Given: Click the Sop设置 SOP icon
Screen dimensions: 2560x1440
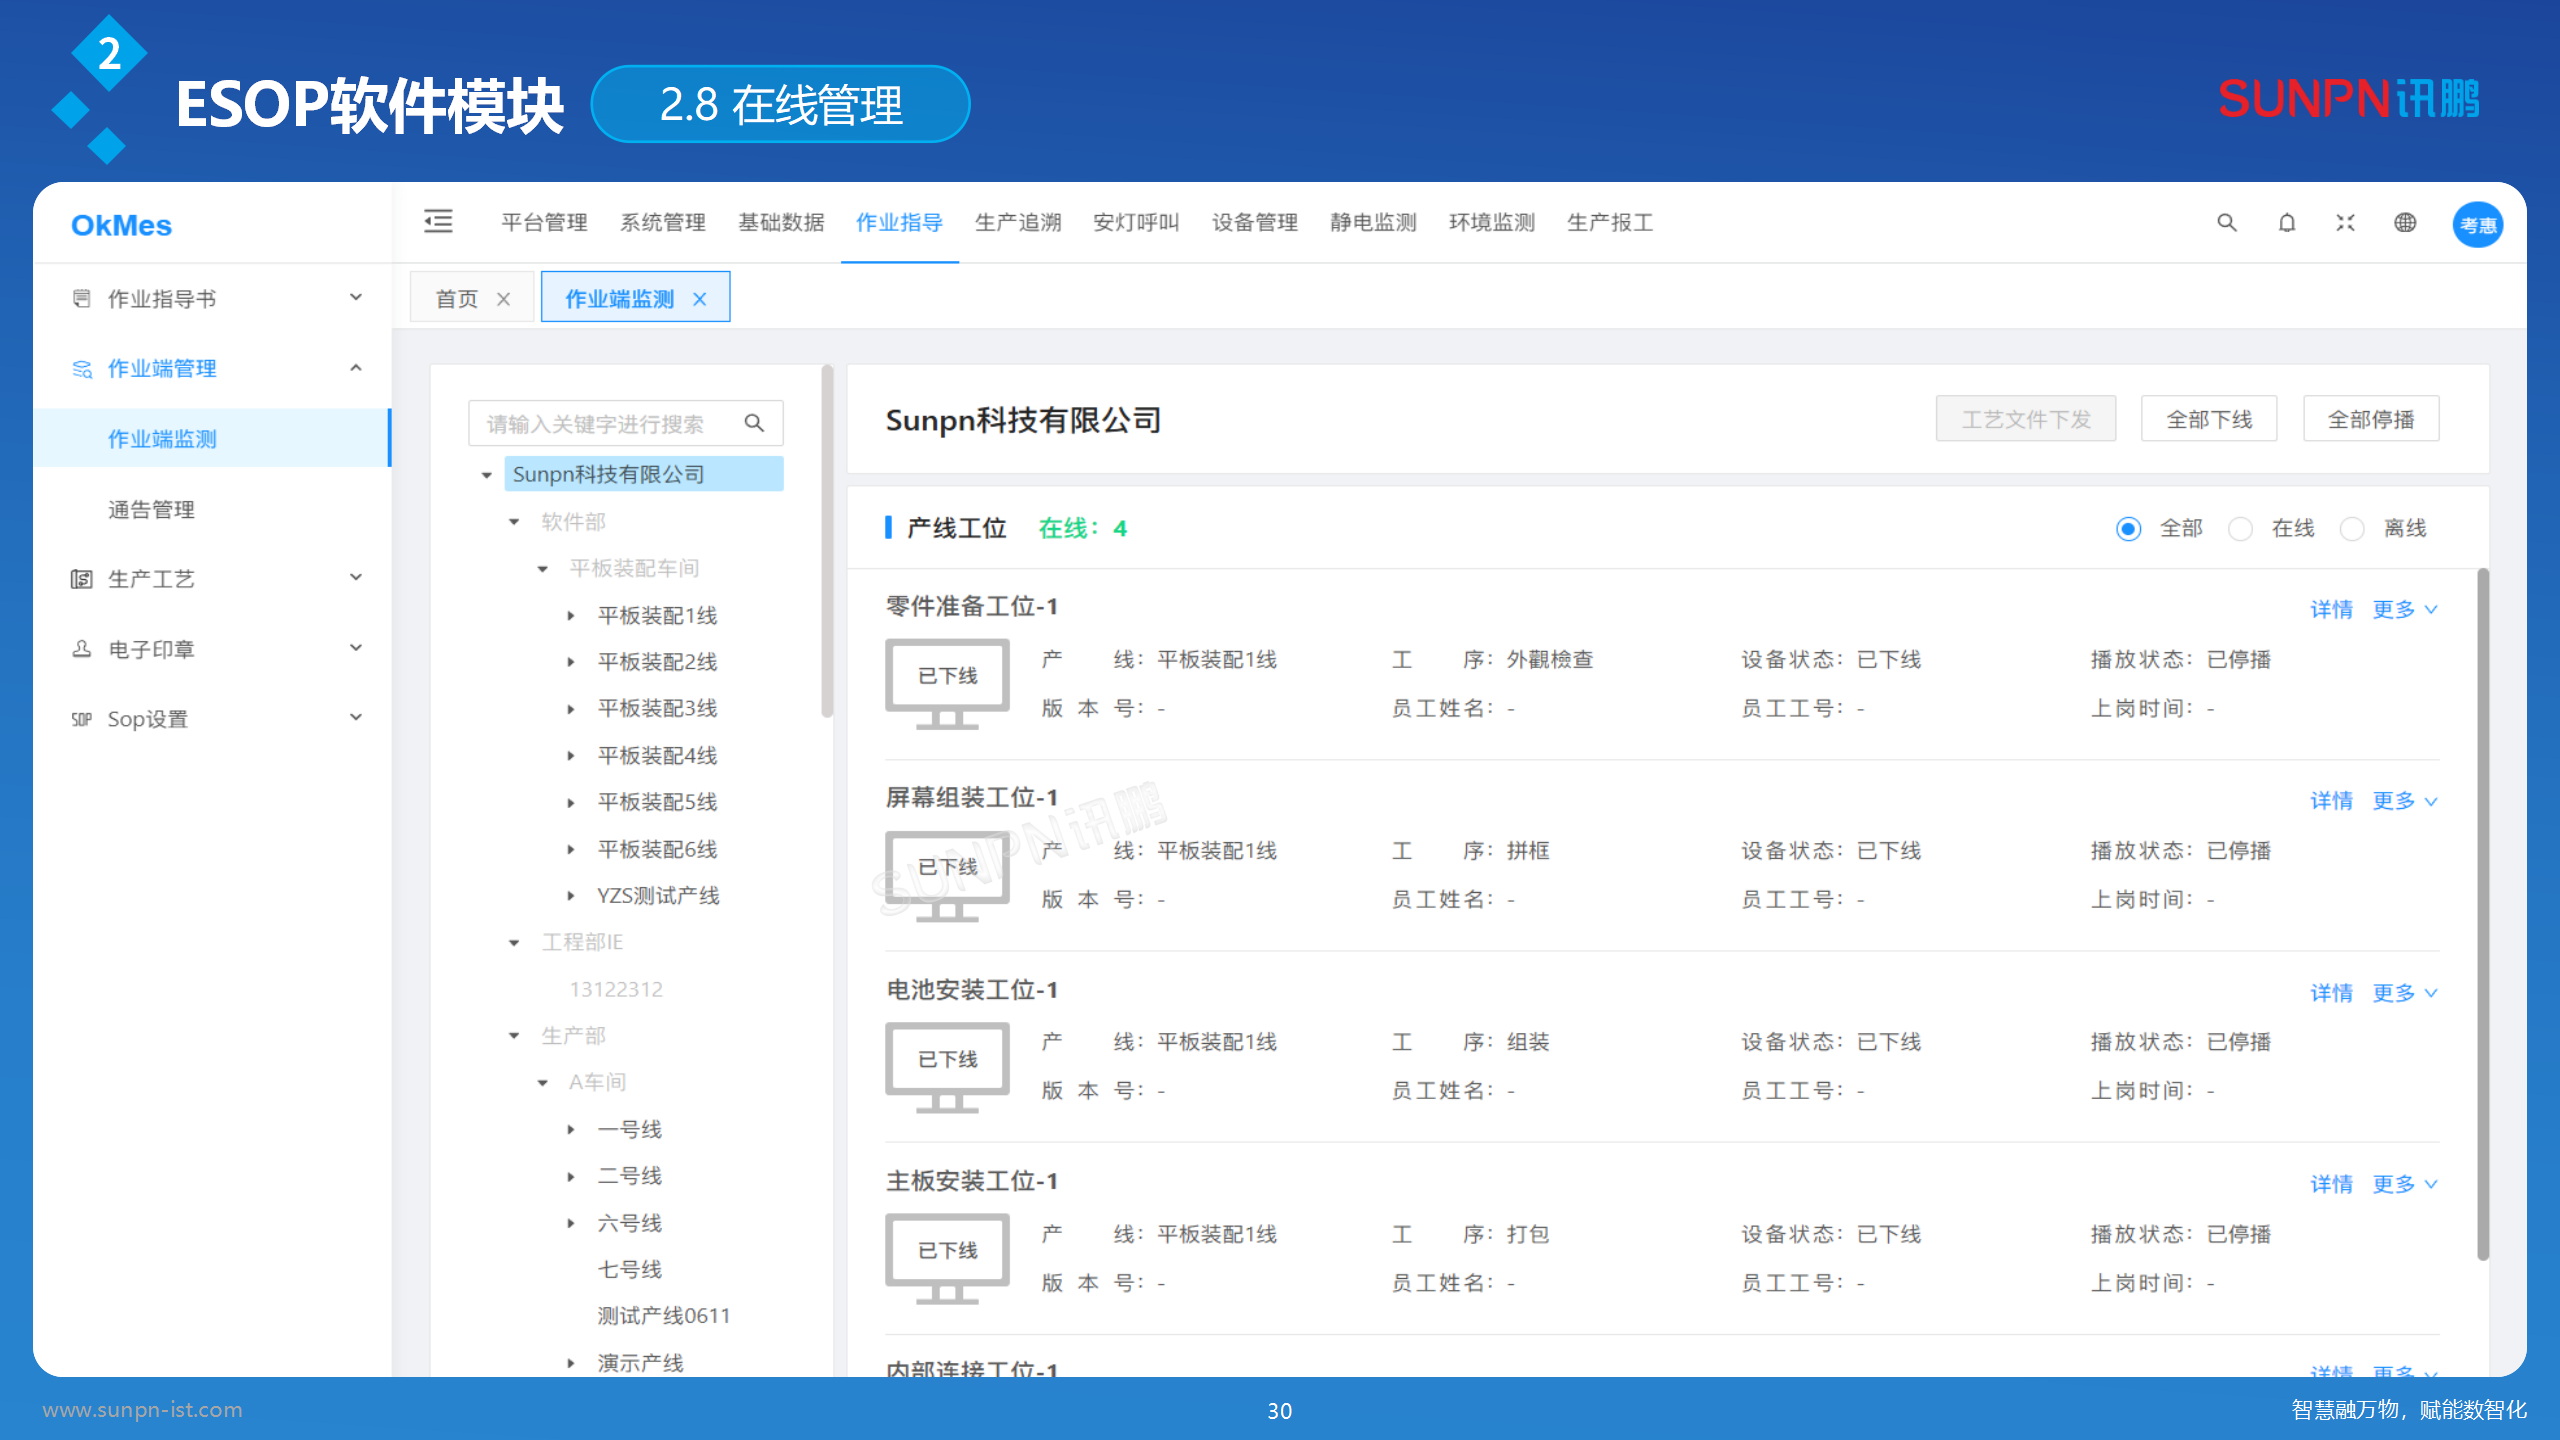Looking at the screenshot, I should click(82, 717).
